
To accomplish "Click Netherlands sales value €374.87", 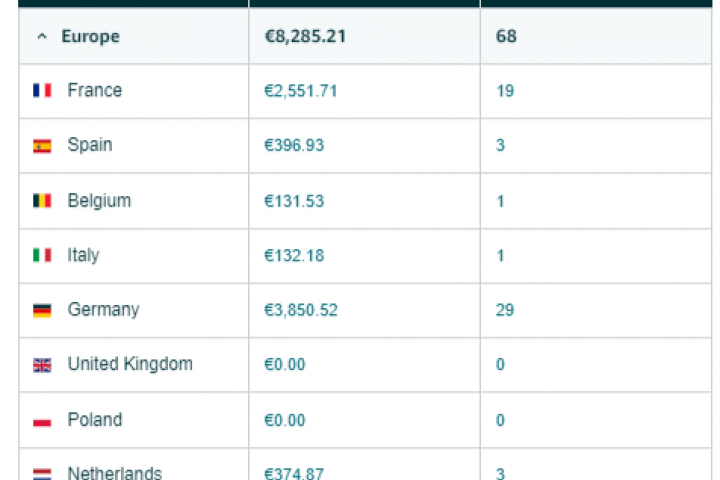I will coord(294,473).
